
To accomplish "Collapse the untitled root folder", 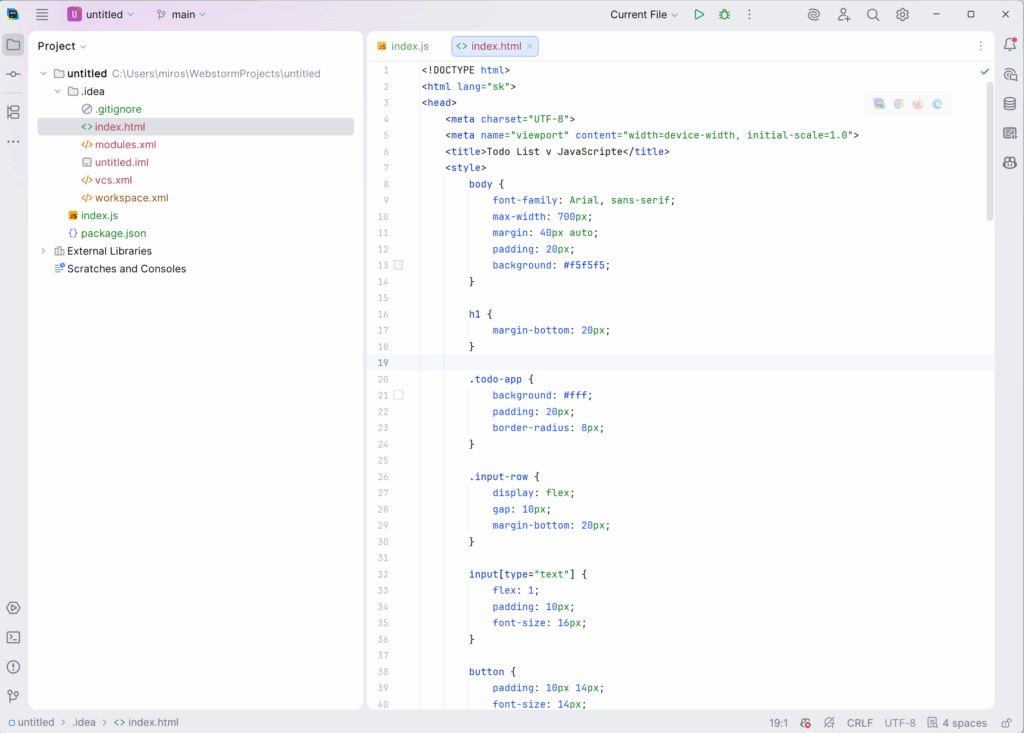I will click(x=43, y=74).
